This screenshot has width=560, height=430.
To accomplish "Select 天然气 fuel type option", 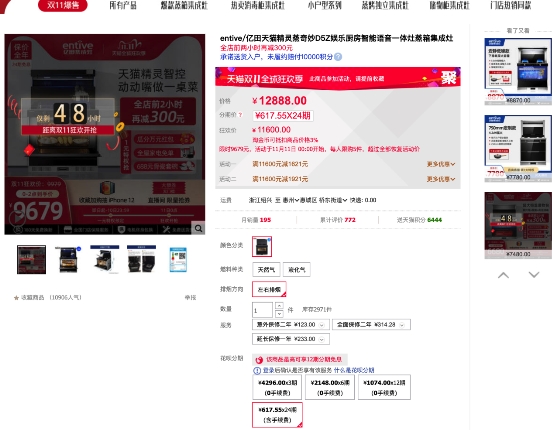I will pos(266,270).
